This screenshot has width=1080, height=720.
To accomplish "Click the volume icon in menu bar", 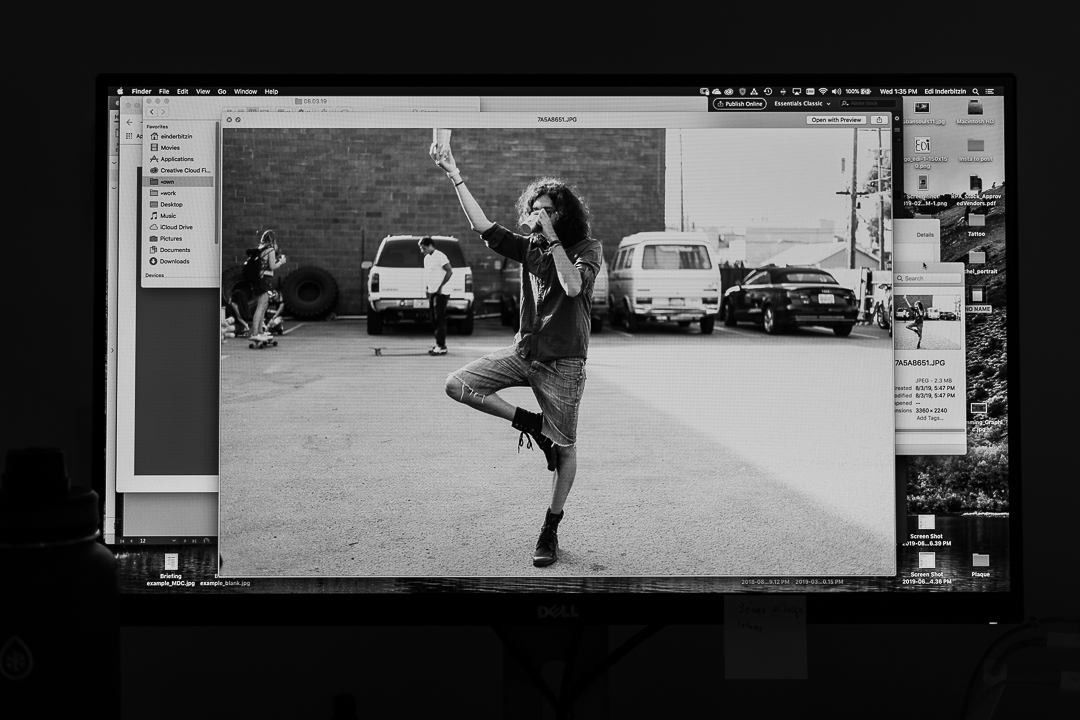I will 836,91.
